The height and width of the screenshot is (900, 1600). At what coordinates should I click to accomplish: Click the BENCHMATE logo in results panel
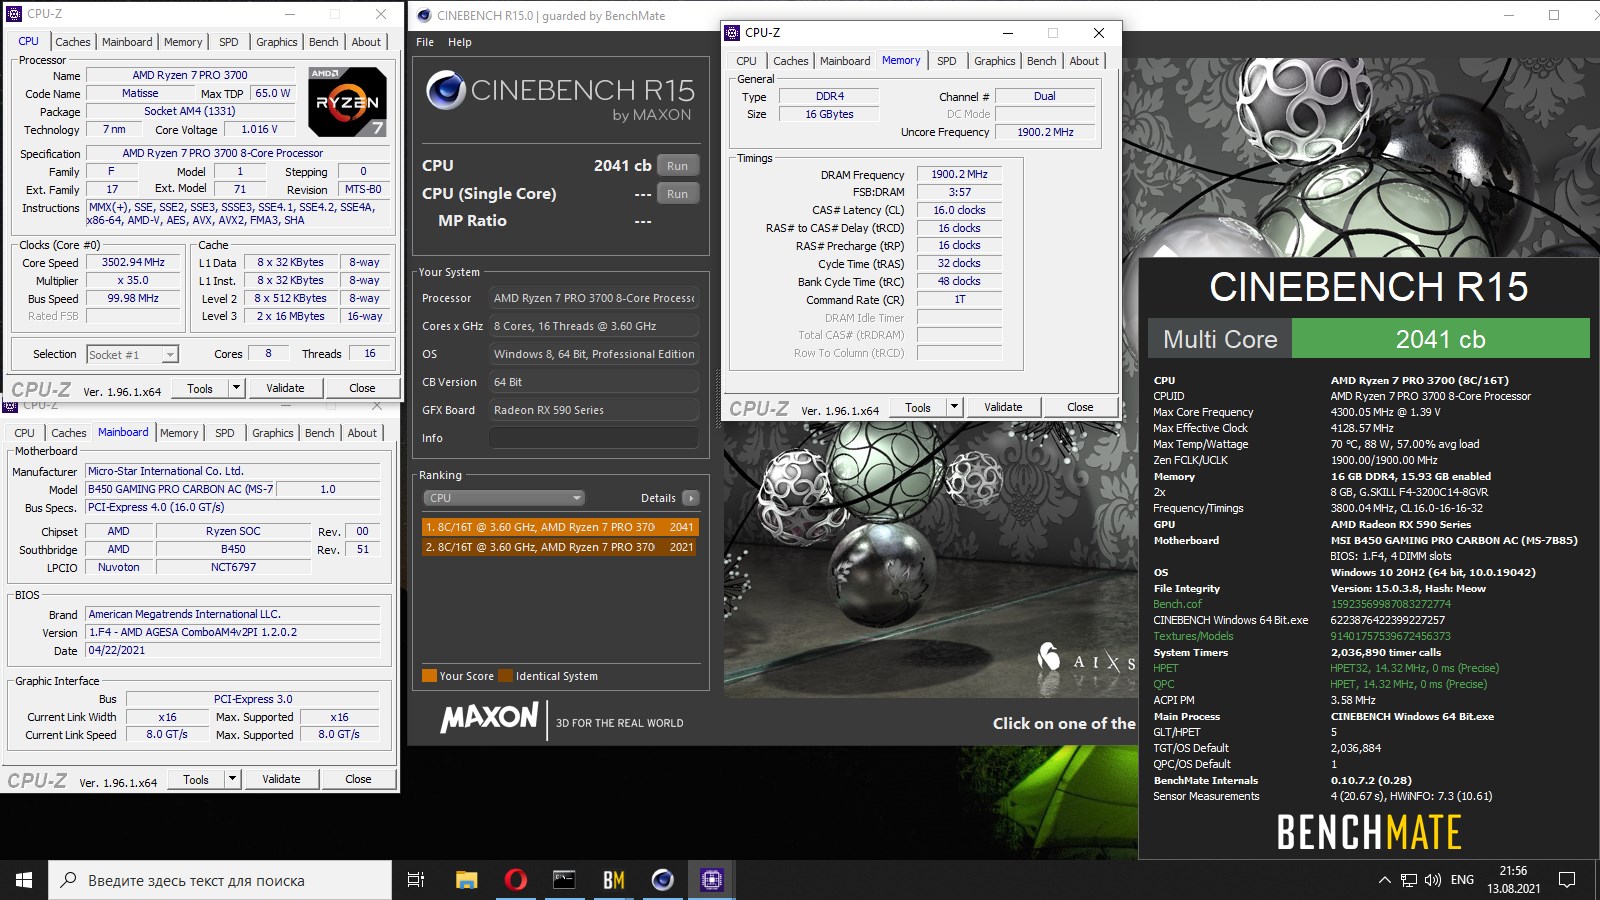pos(1368,832)
